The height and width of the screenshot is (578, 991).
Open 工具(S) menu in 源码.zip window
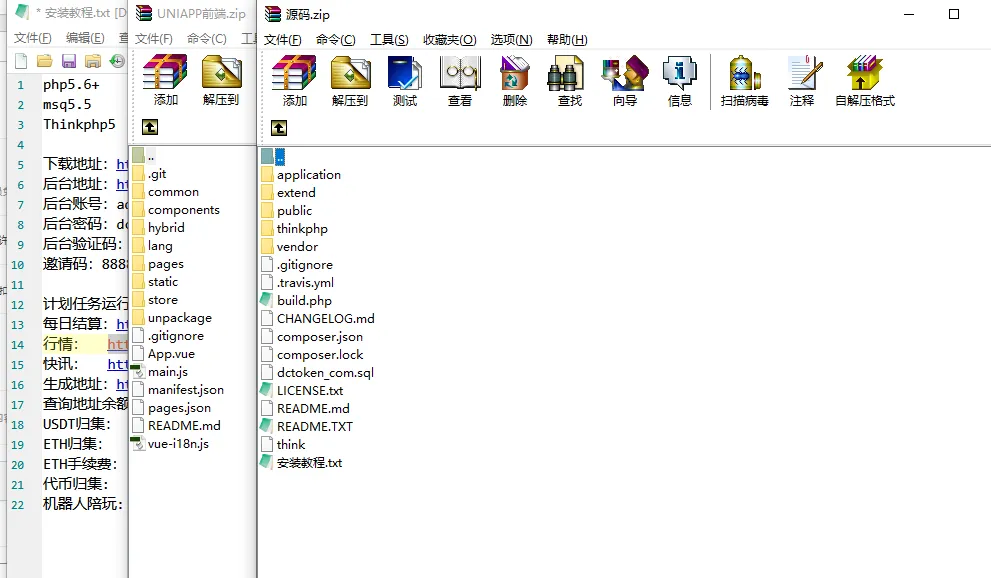click(389, 40)
